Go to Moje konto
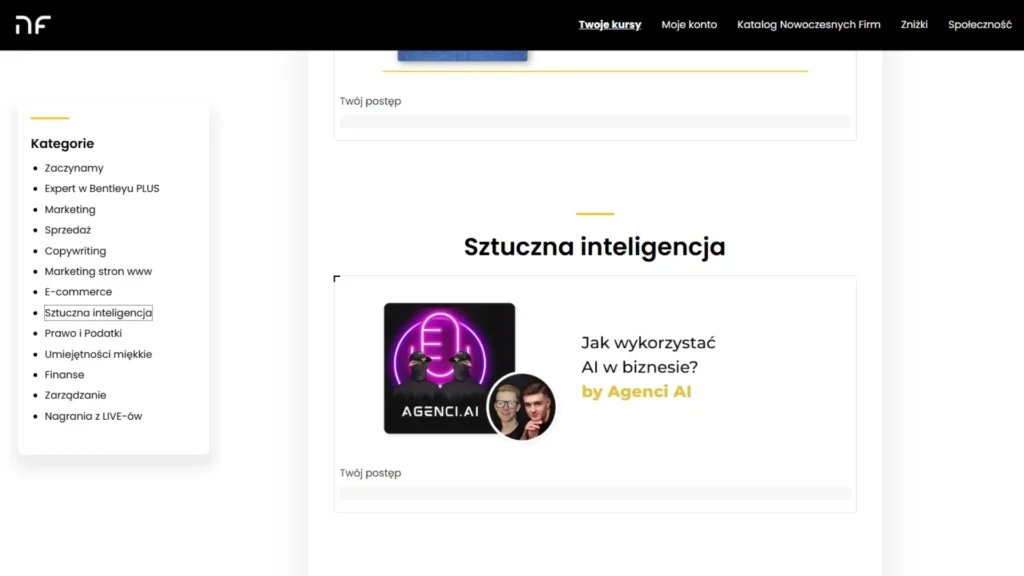This screenshot has height=576, width=1024. click(x=689, y=25)
